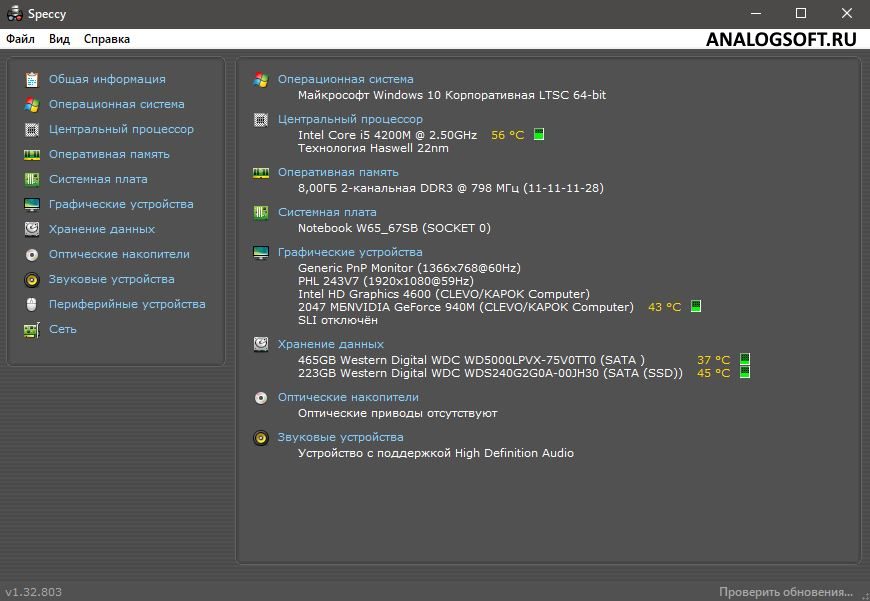870x601 pixels.
Task: Click the storage icon beside Хранение данных heading
Action: (x=261, y=344)
